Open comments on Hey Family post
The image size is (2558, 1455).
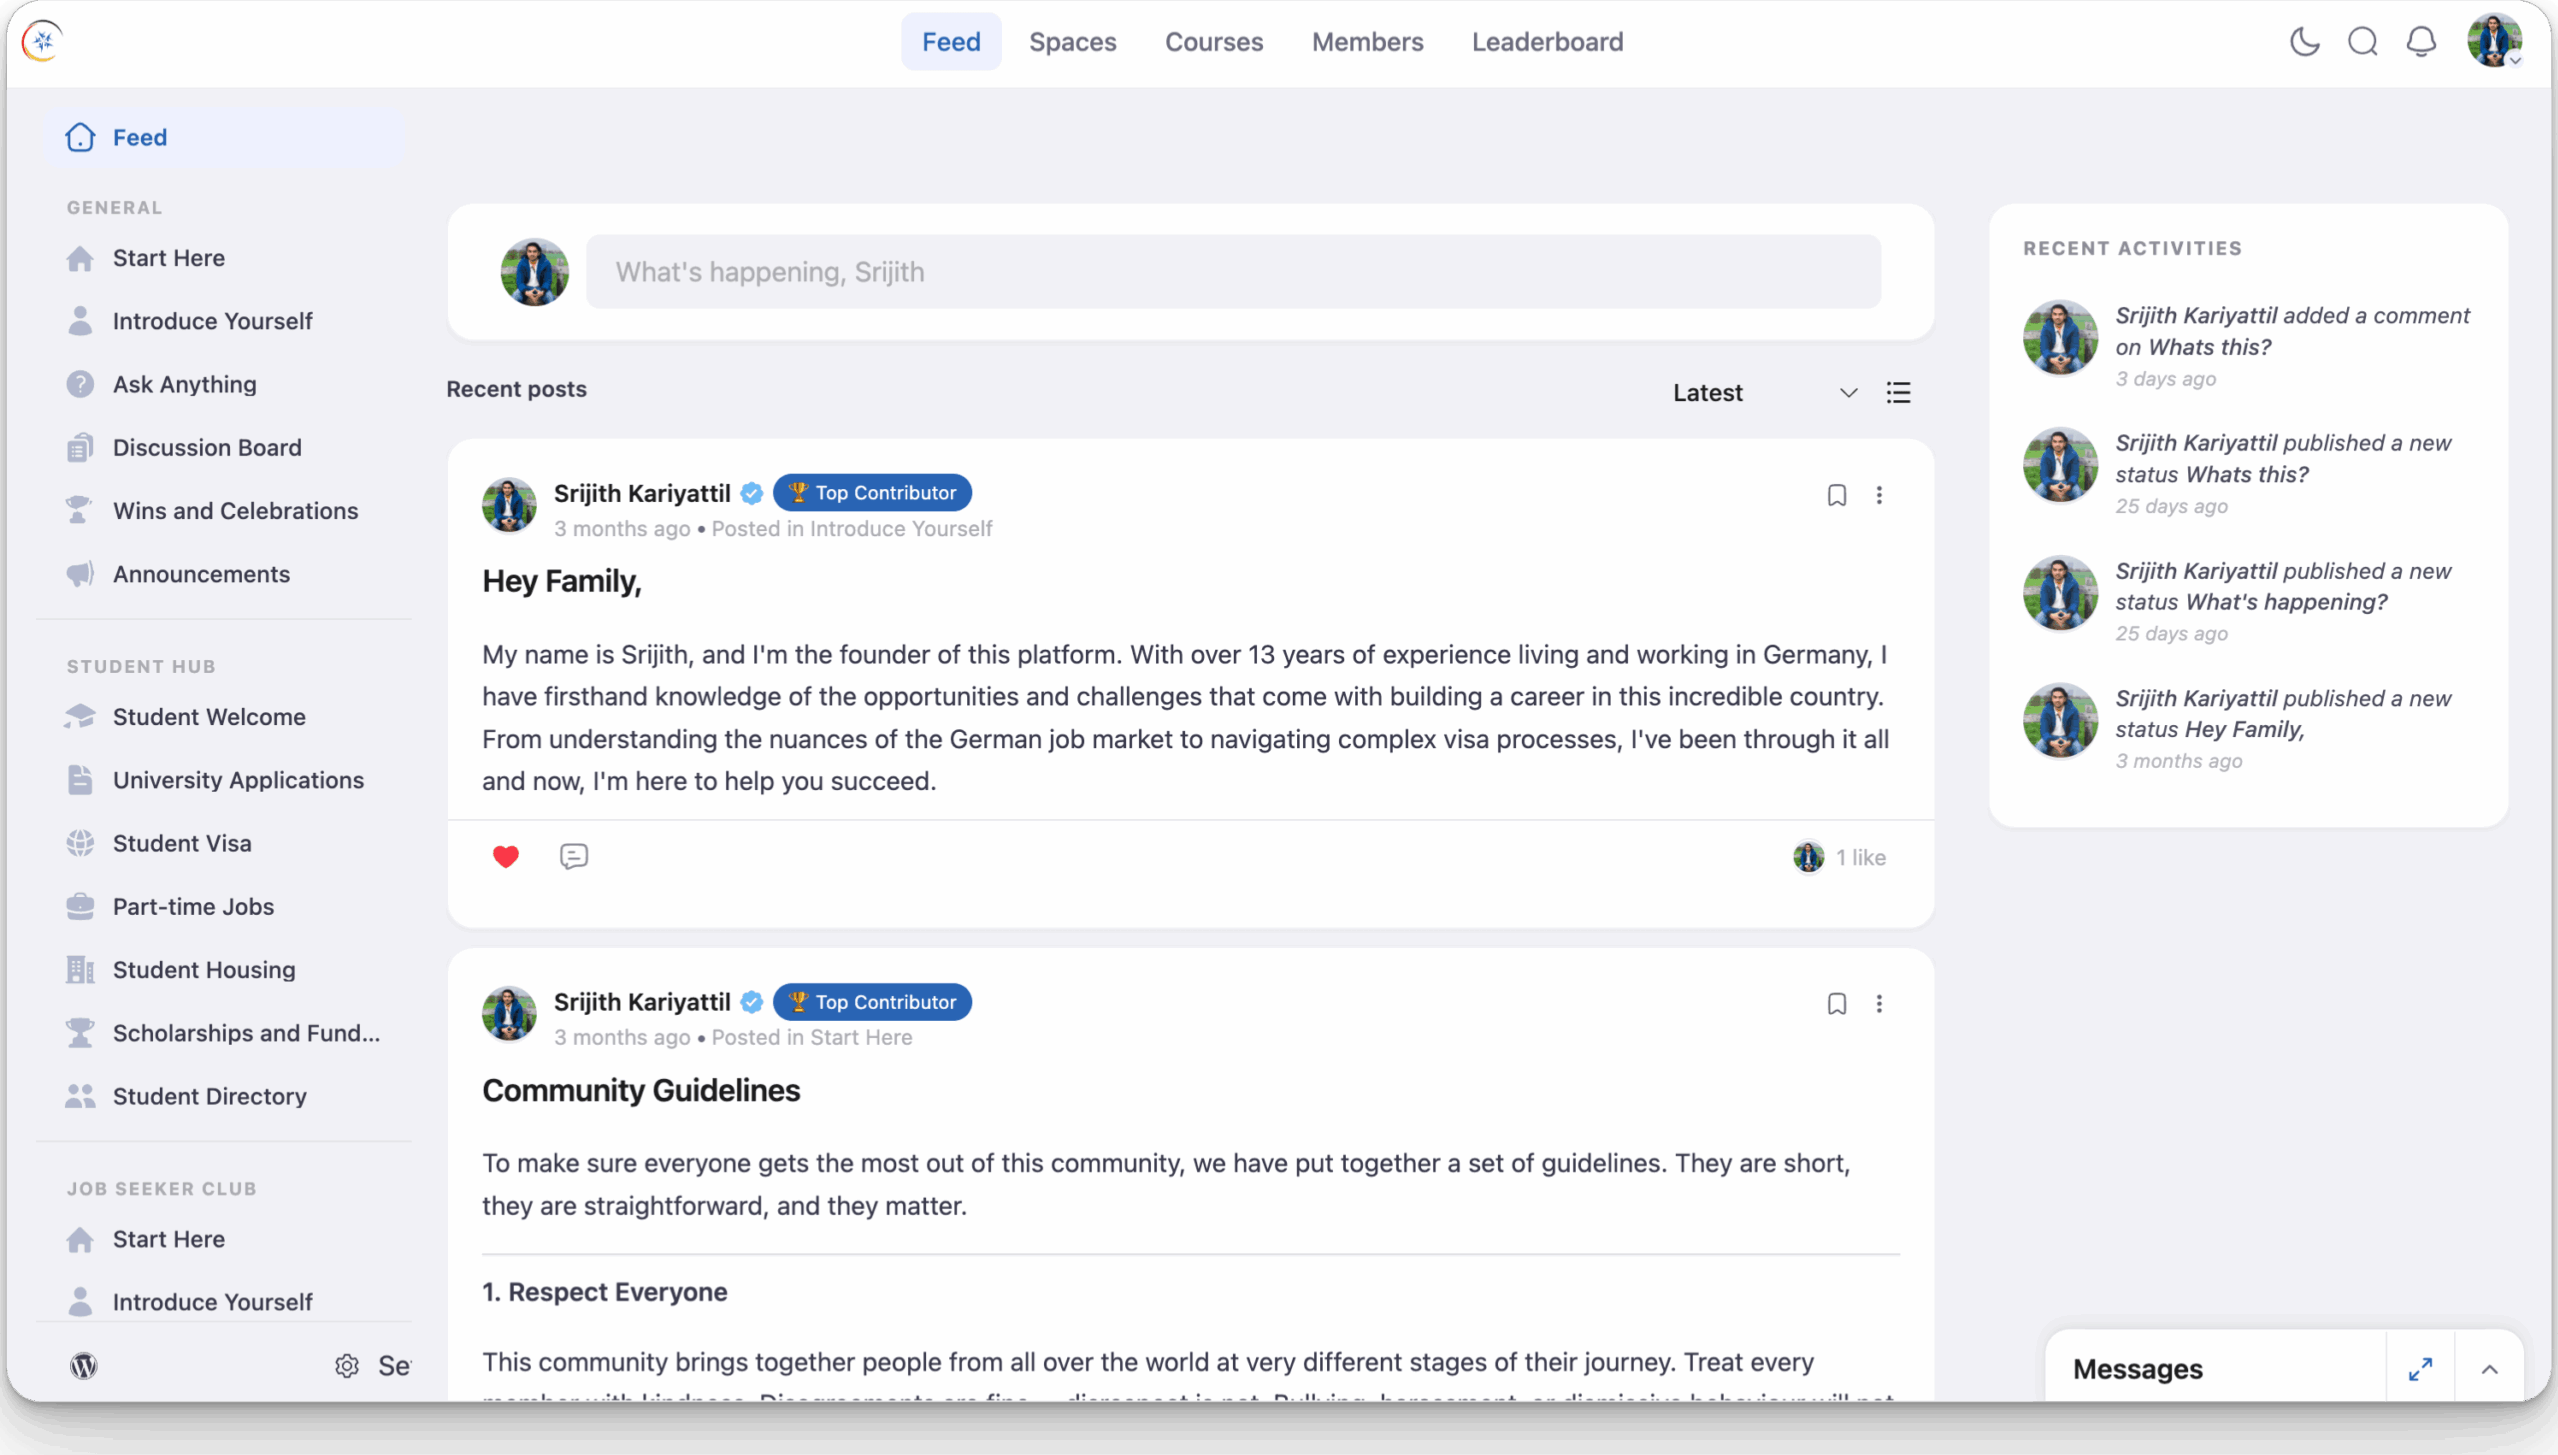point(574,857)
